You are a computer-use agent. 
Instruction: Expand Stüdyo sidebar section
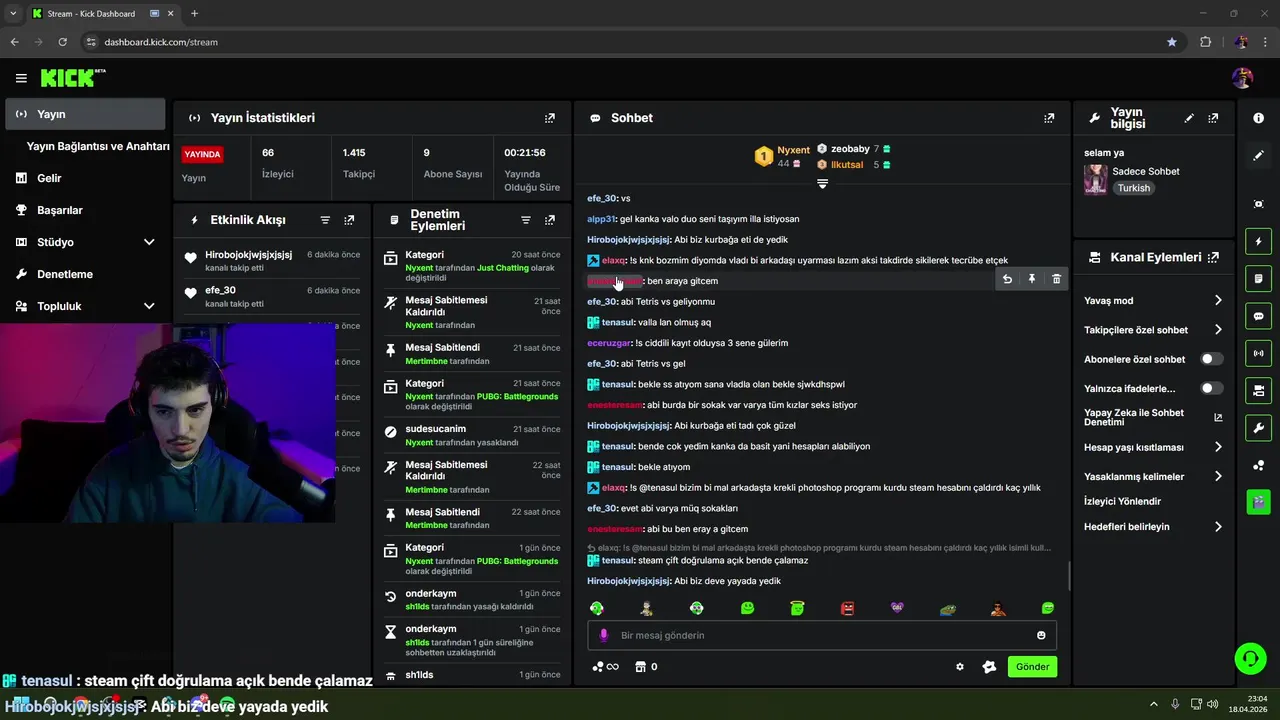[x=149, y=242]
